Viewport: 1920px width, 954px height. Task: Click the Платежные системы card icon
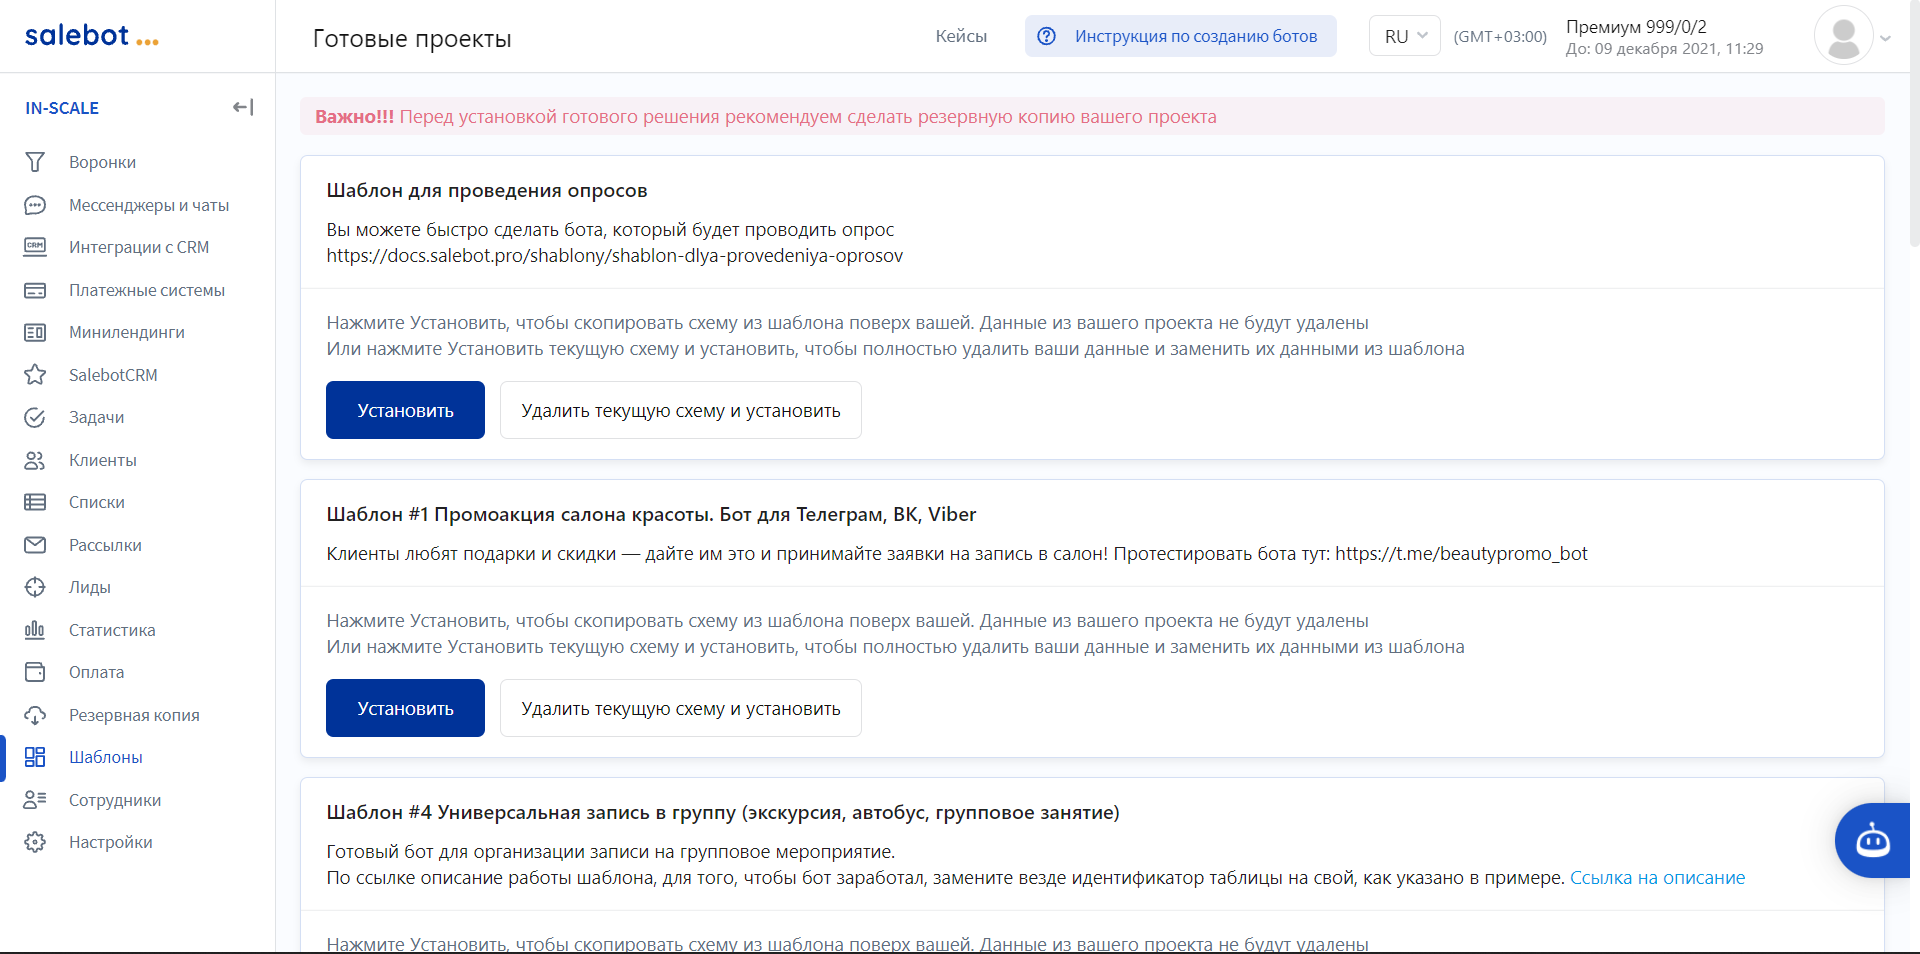(35, 290)
